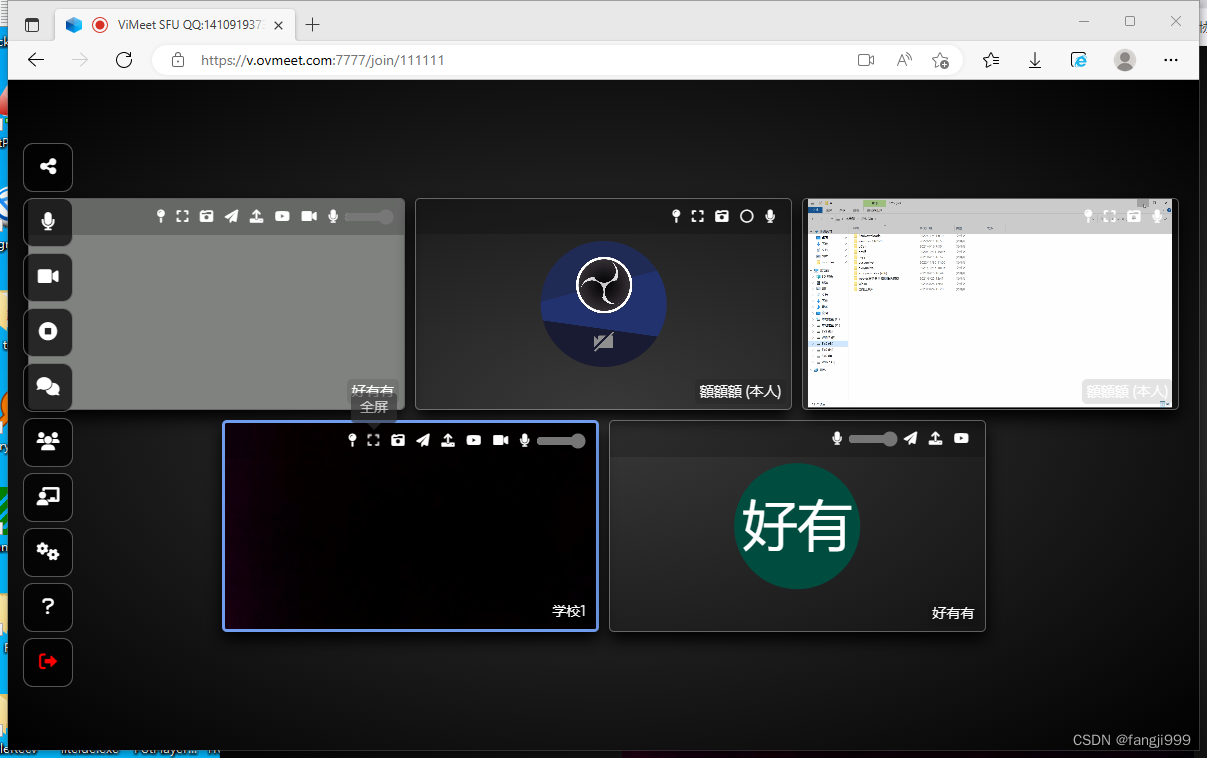Show the participants list

point(47,442)
